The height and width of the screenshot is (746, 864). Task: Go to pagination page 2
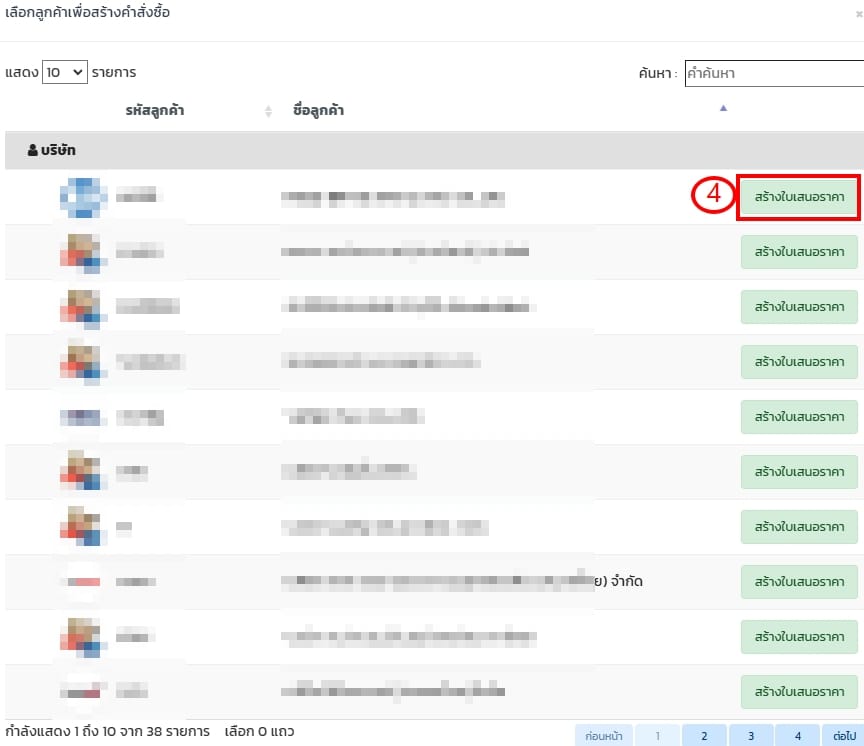click(704, 736)
